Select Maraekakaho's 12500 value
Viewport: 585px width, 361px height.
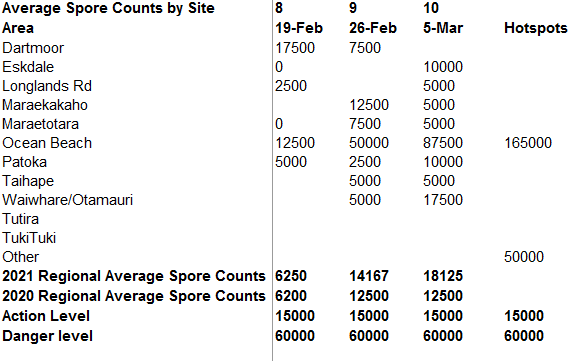tap(369, 105)
